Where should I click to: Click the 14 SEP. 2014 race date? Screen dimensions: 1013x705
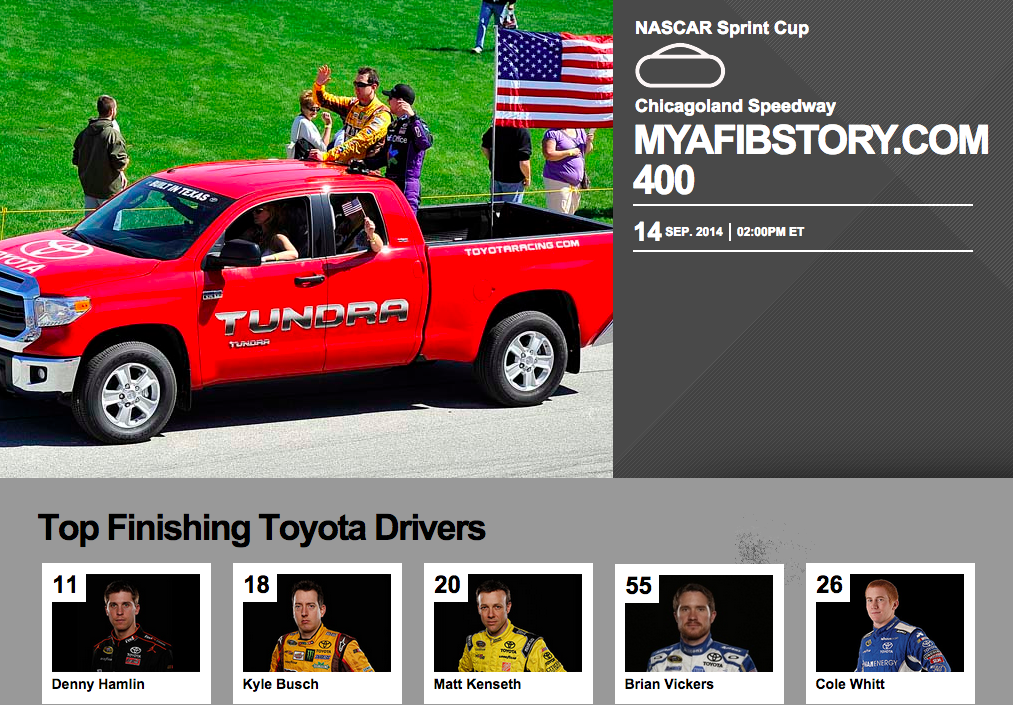678,231
